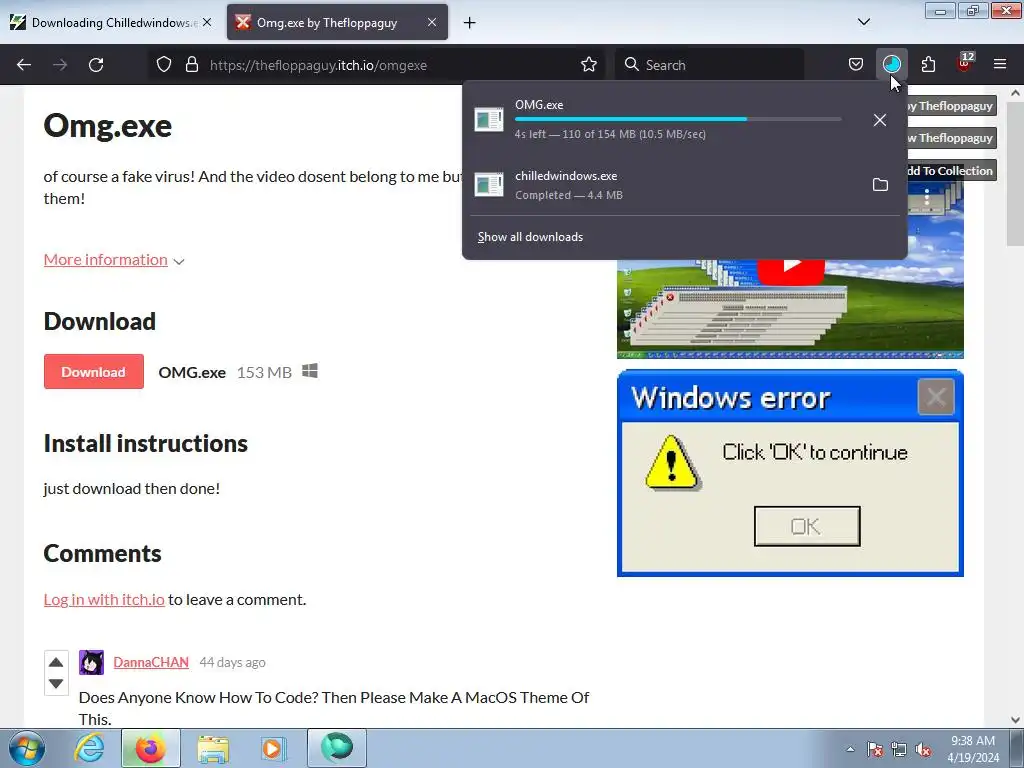This screenshot has width=1024, height=768.
Task: Open the uBlock extension badge showing 12
Action: 965,63
